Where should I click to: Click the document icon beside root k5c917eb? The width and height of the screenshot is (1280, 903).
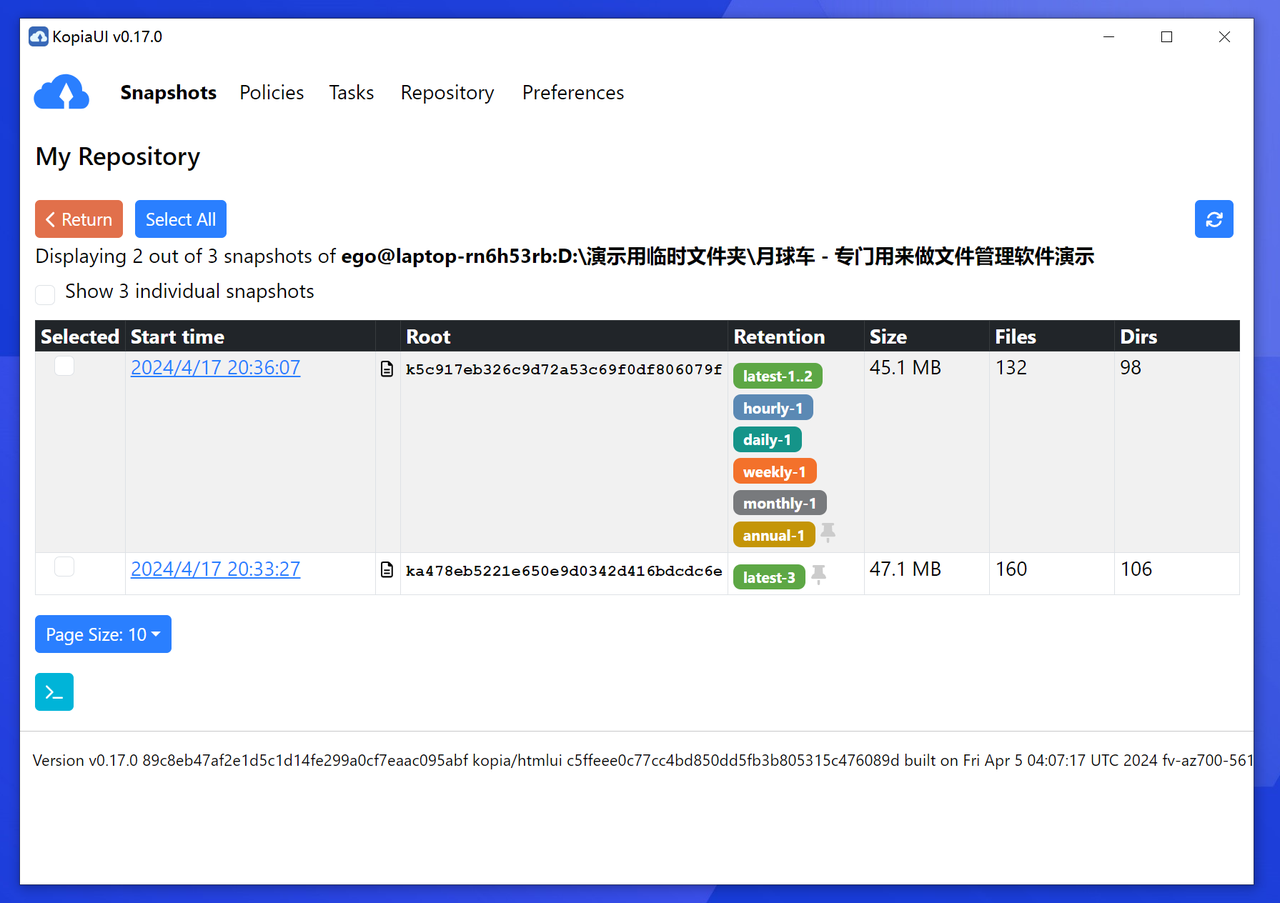(387, 368)
